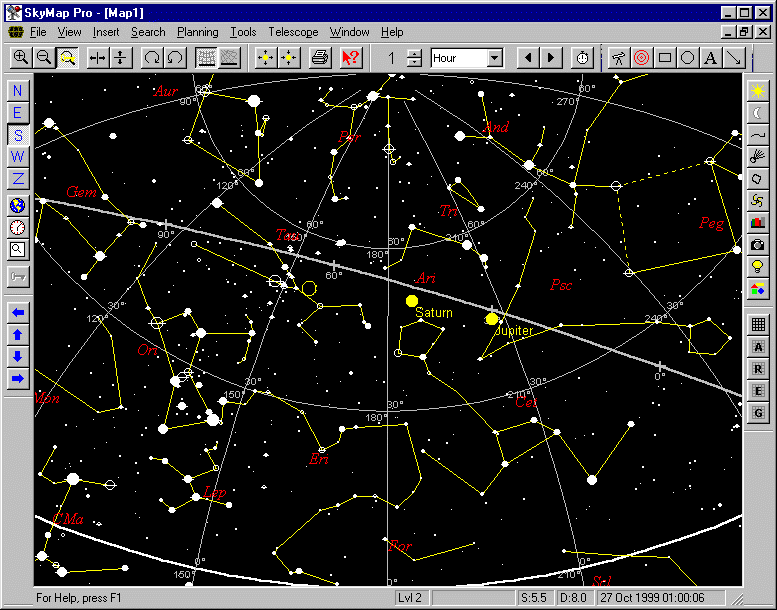This screenshot has height=610, width=777.
Task: Pan the map left with blue arrow
Action: [x=18, y=312]
